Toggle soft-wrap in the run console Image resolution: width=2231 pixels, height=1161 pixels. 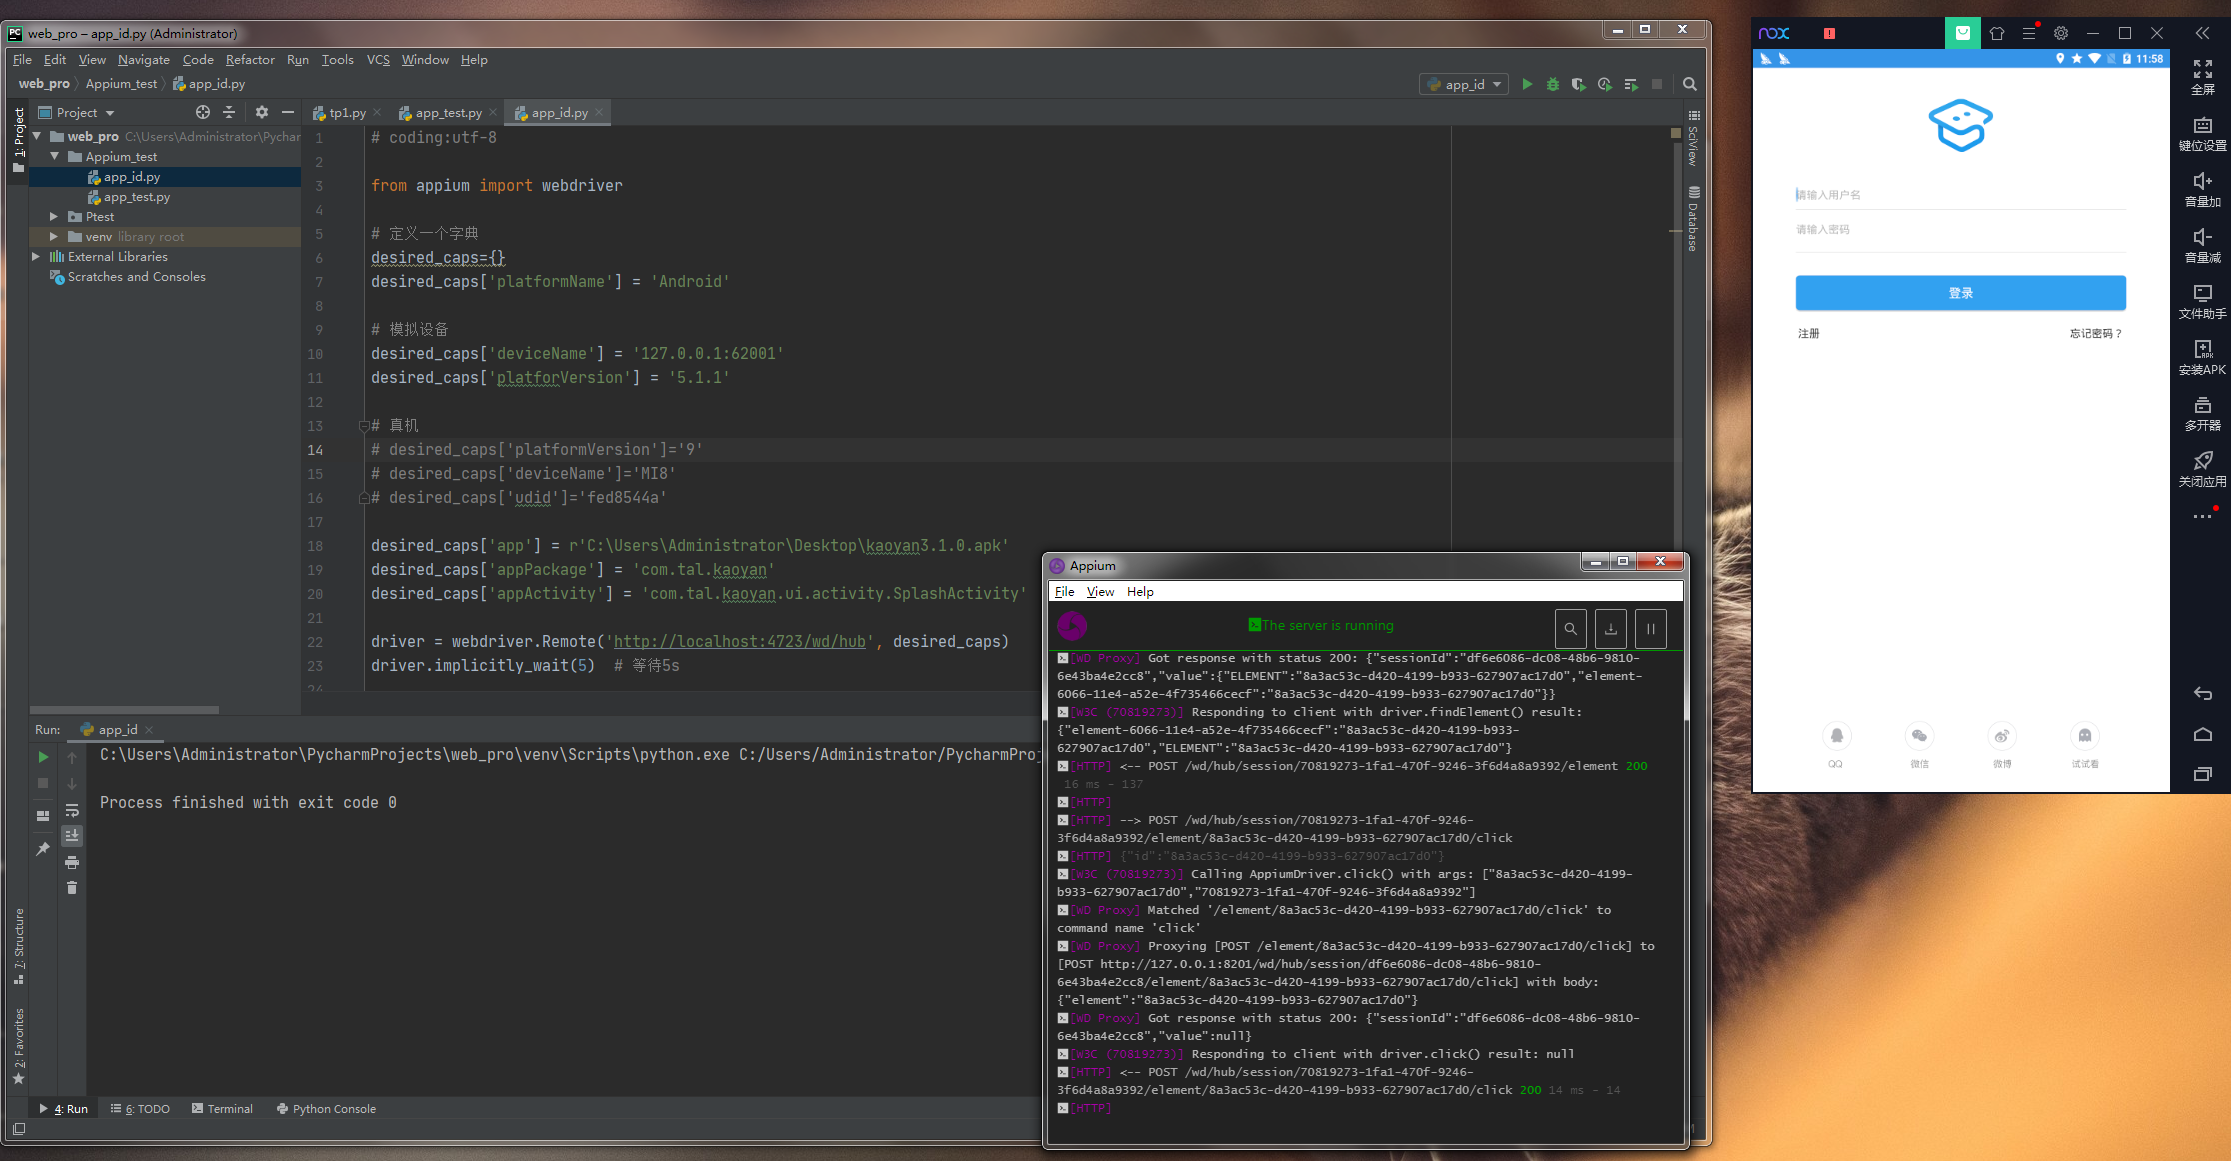72,810
